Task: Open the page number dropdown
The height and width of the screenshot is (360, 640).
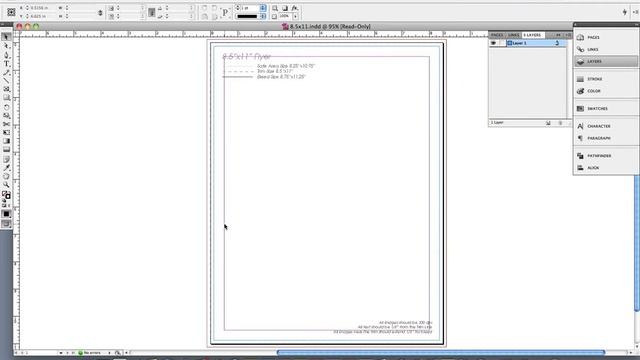Action: 61,353
